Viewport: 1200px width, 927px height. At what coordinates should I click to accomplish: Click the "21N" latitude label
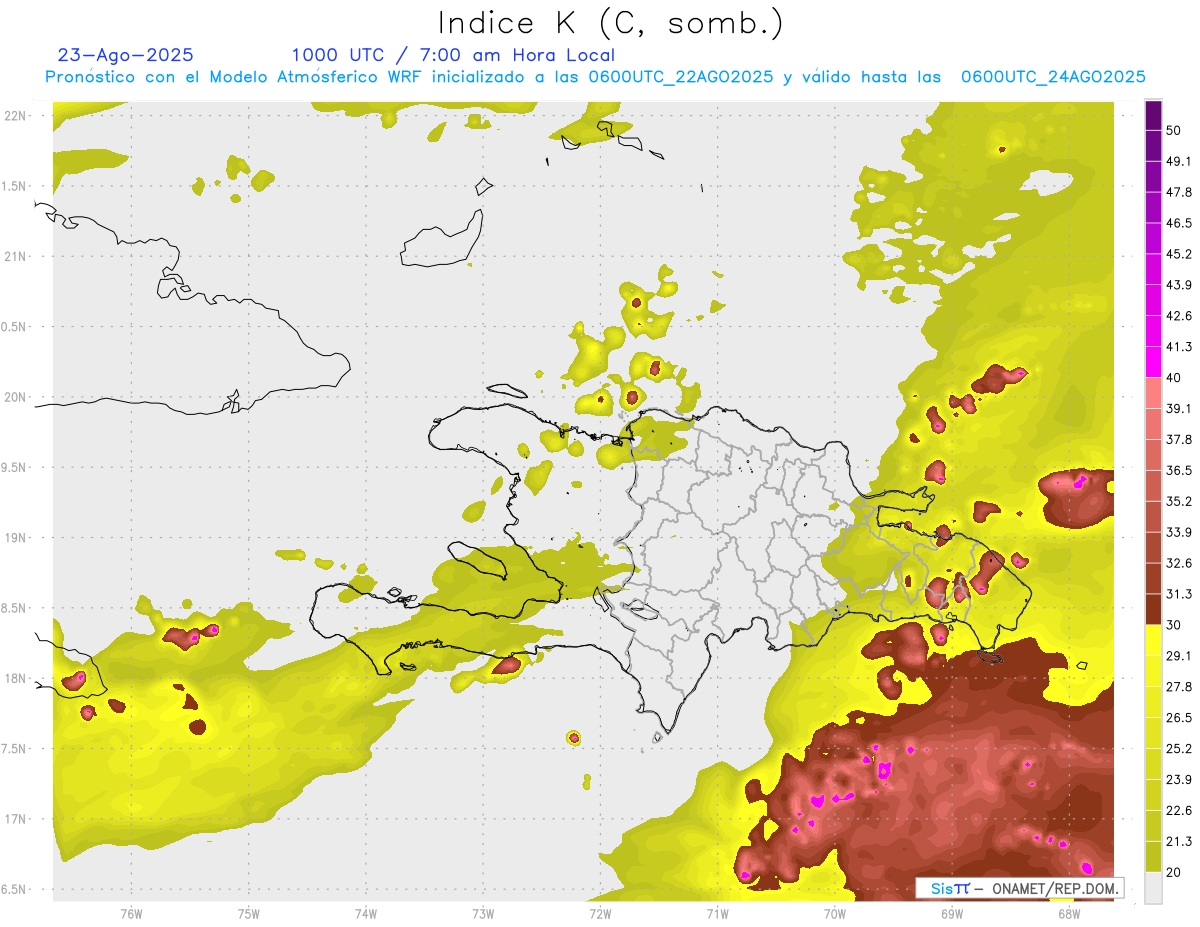[x=15, y=257]
